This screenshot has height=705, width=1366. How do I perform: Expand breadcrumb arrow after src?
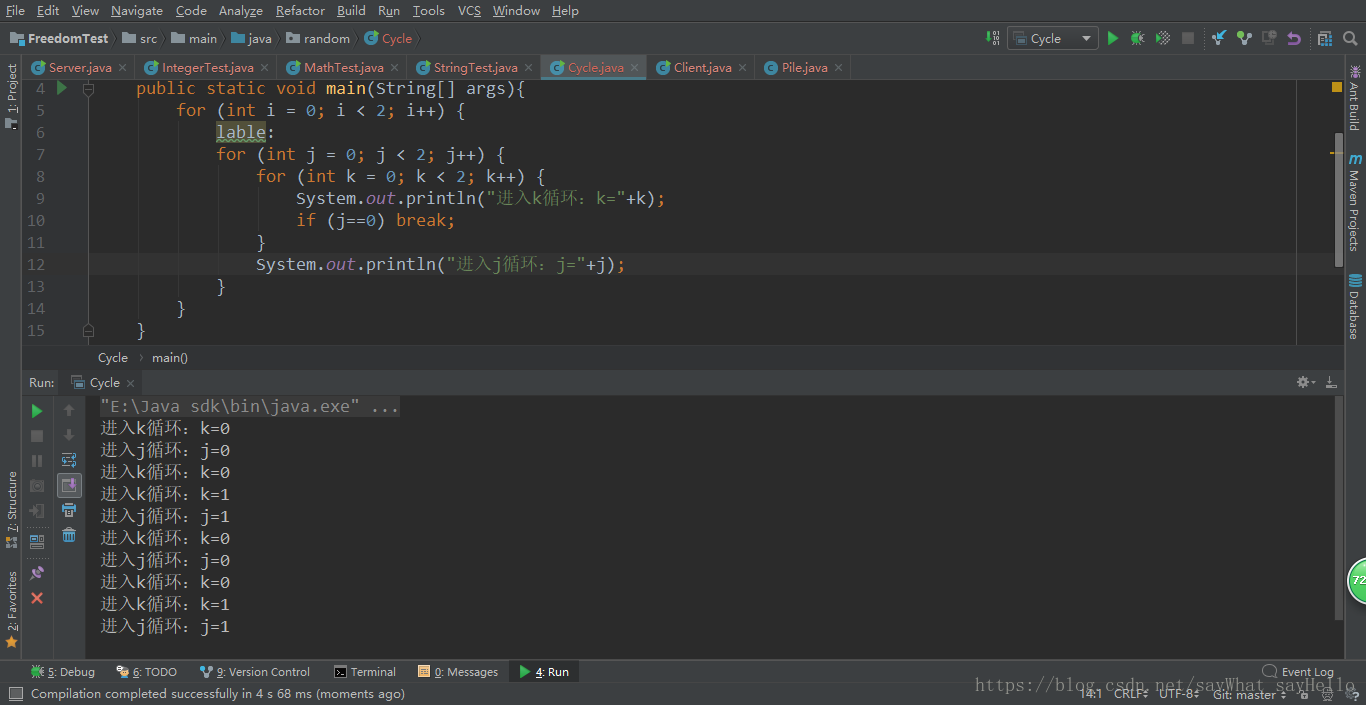[x=164, y=38]
